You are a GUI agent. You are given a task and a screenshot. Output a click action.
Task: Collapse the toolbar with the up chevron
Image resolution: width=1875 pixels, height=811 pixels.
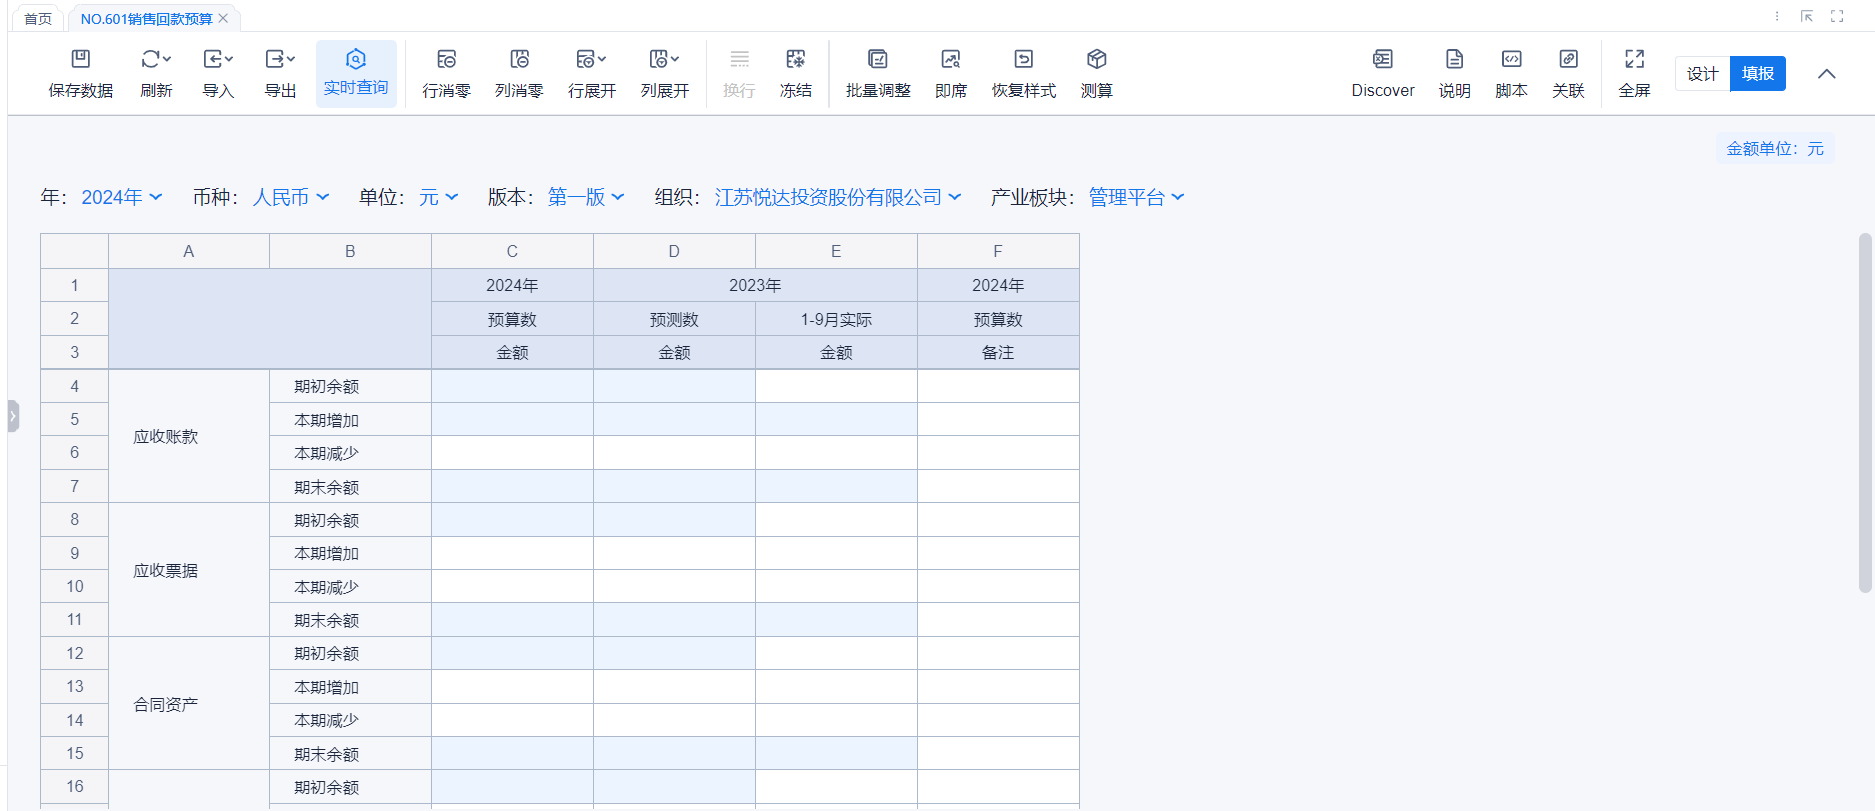point(1826,74)
